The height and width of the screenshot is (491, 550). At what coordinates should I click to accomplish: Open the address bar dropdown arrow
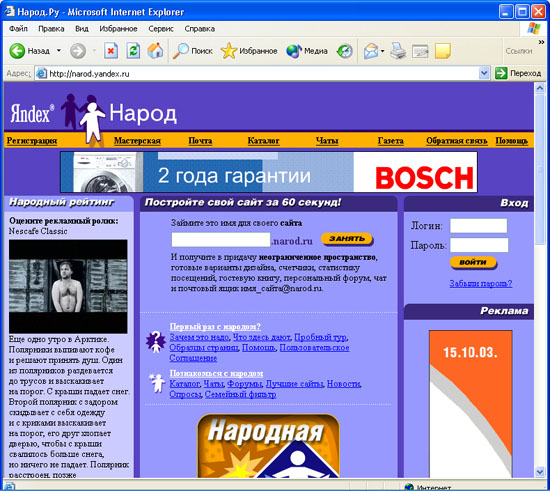pos(484,73)
